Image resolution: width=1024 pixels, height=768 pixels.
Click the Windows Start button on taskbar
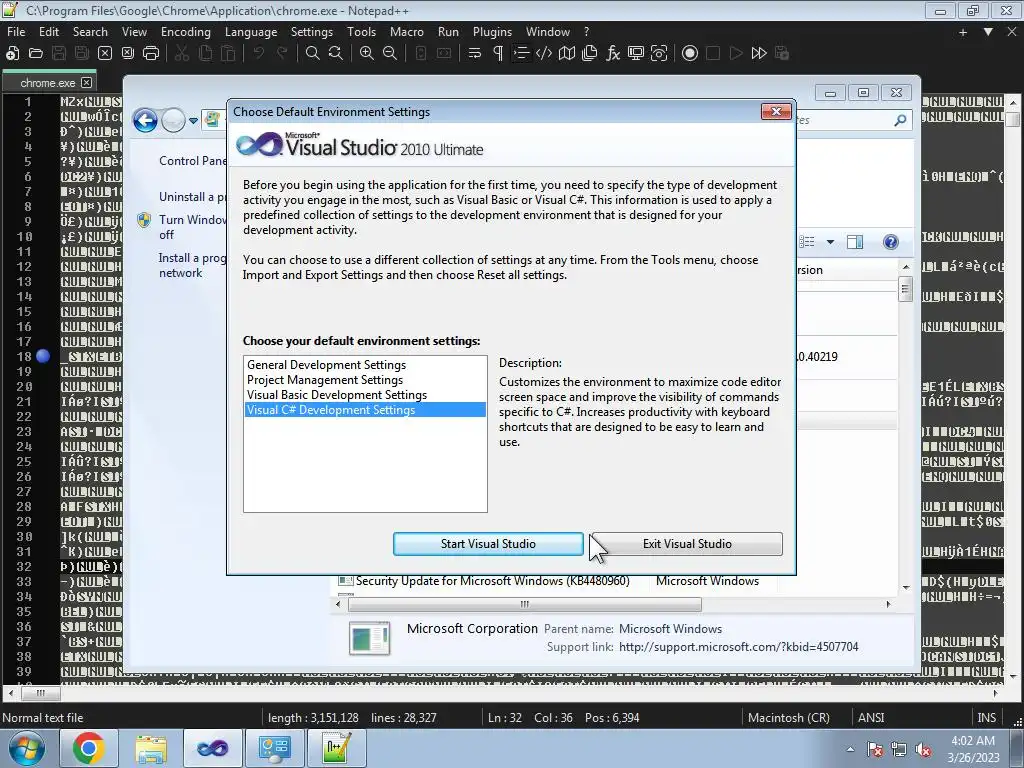click(x=26, y=748)
